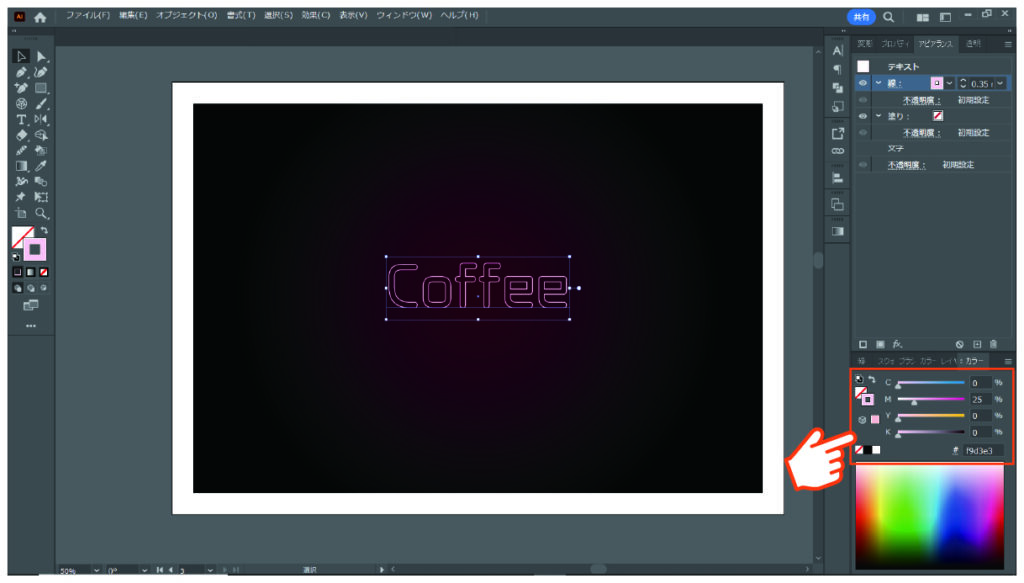Screen dimensions: 1024x583
Task: Select the Eyedropper tool
Action: [x=41, y=166]
